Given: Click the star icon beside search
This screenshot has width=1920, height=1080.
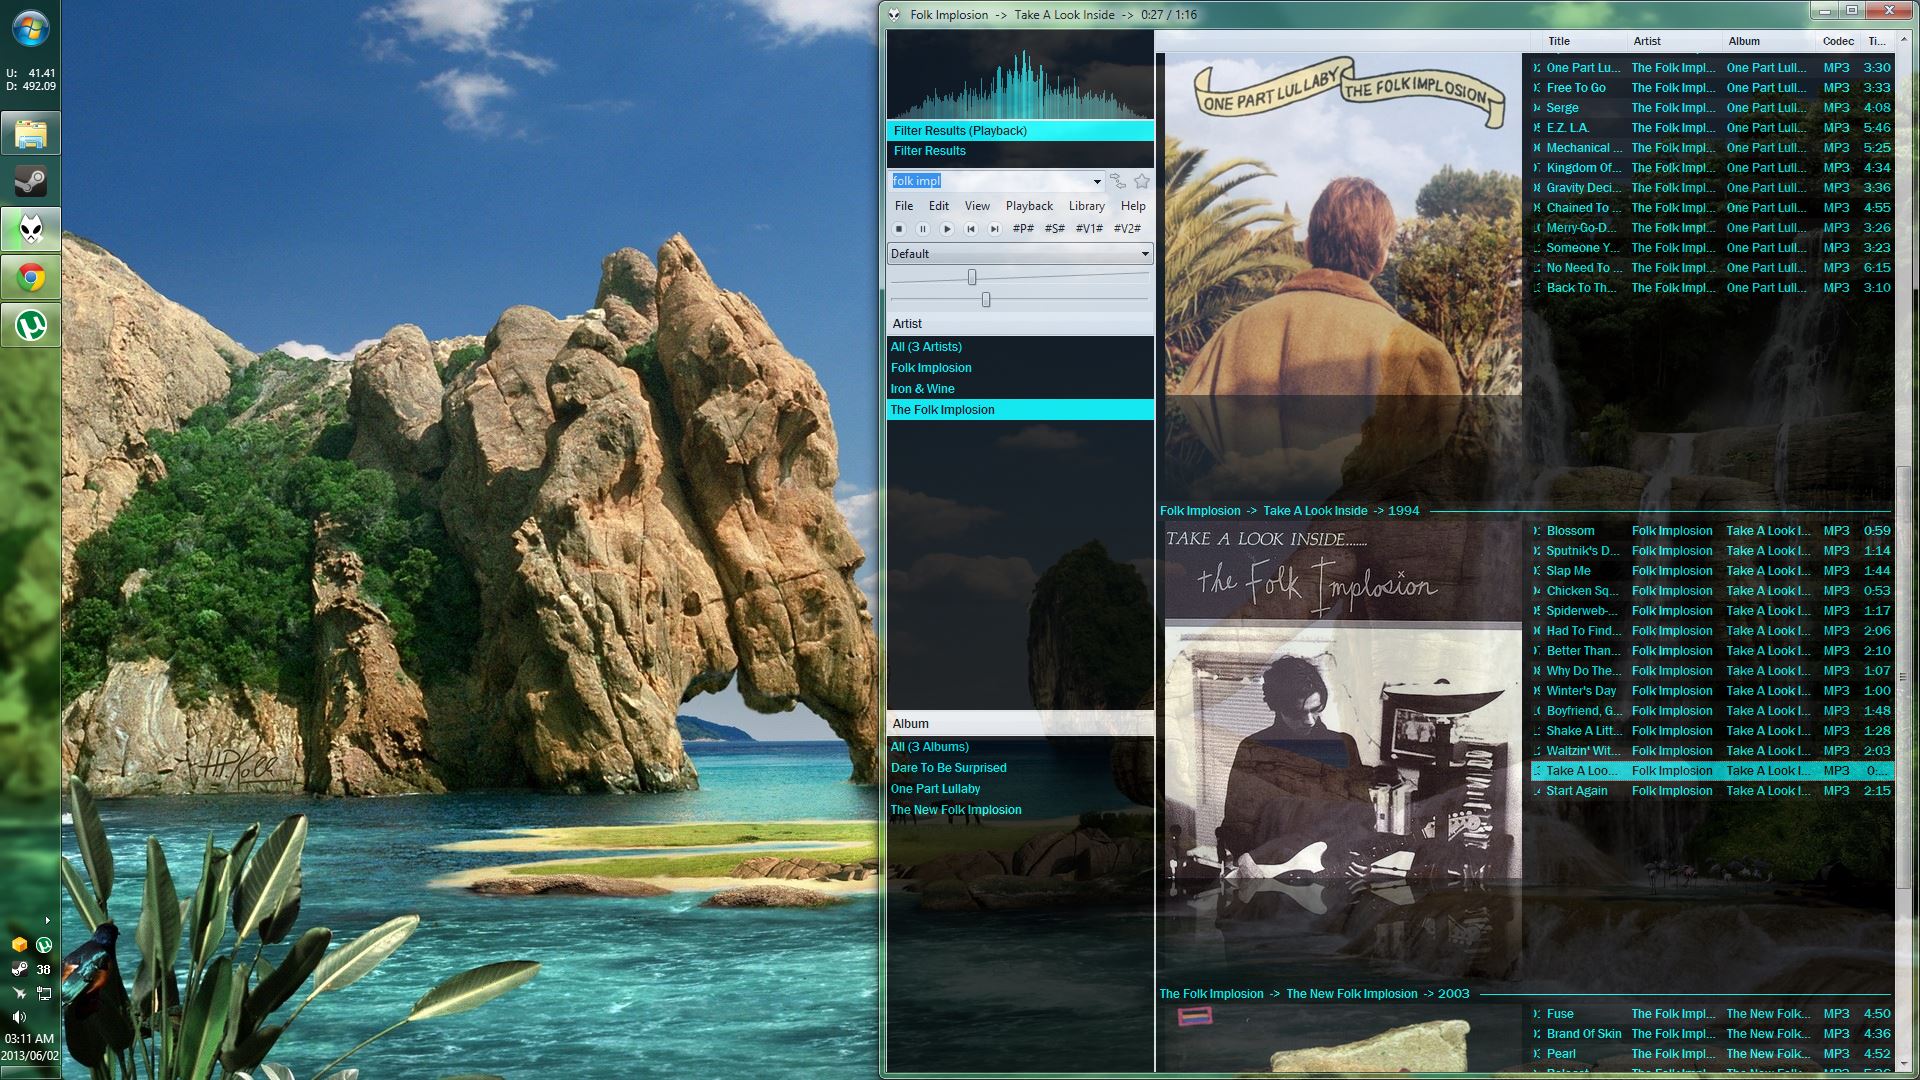Looking at the screenshot, I should (x=1142, y=181).
